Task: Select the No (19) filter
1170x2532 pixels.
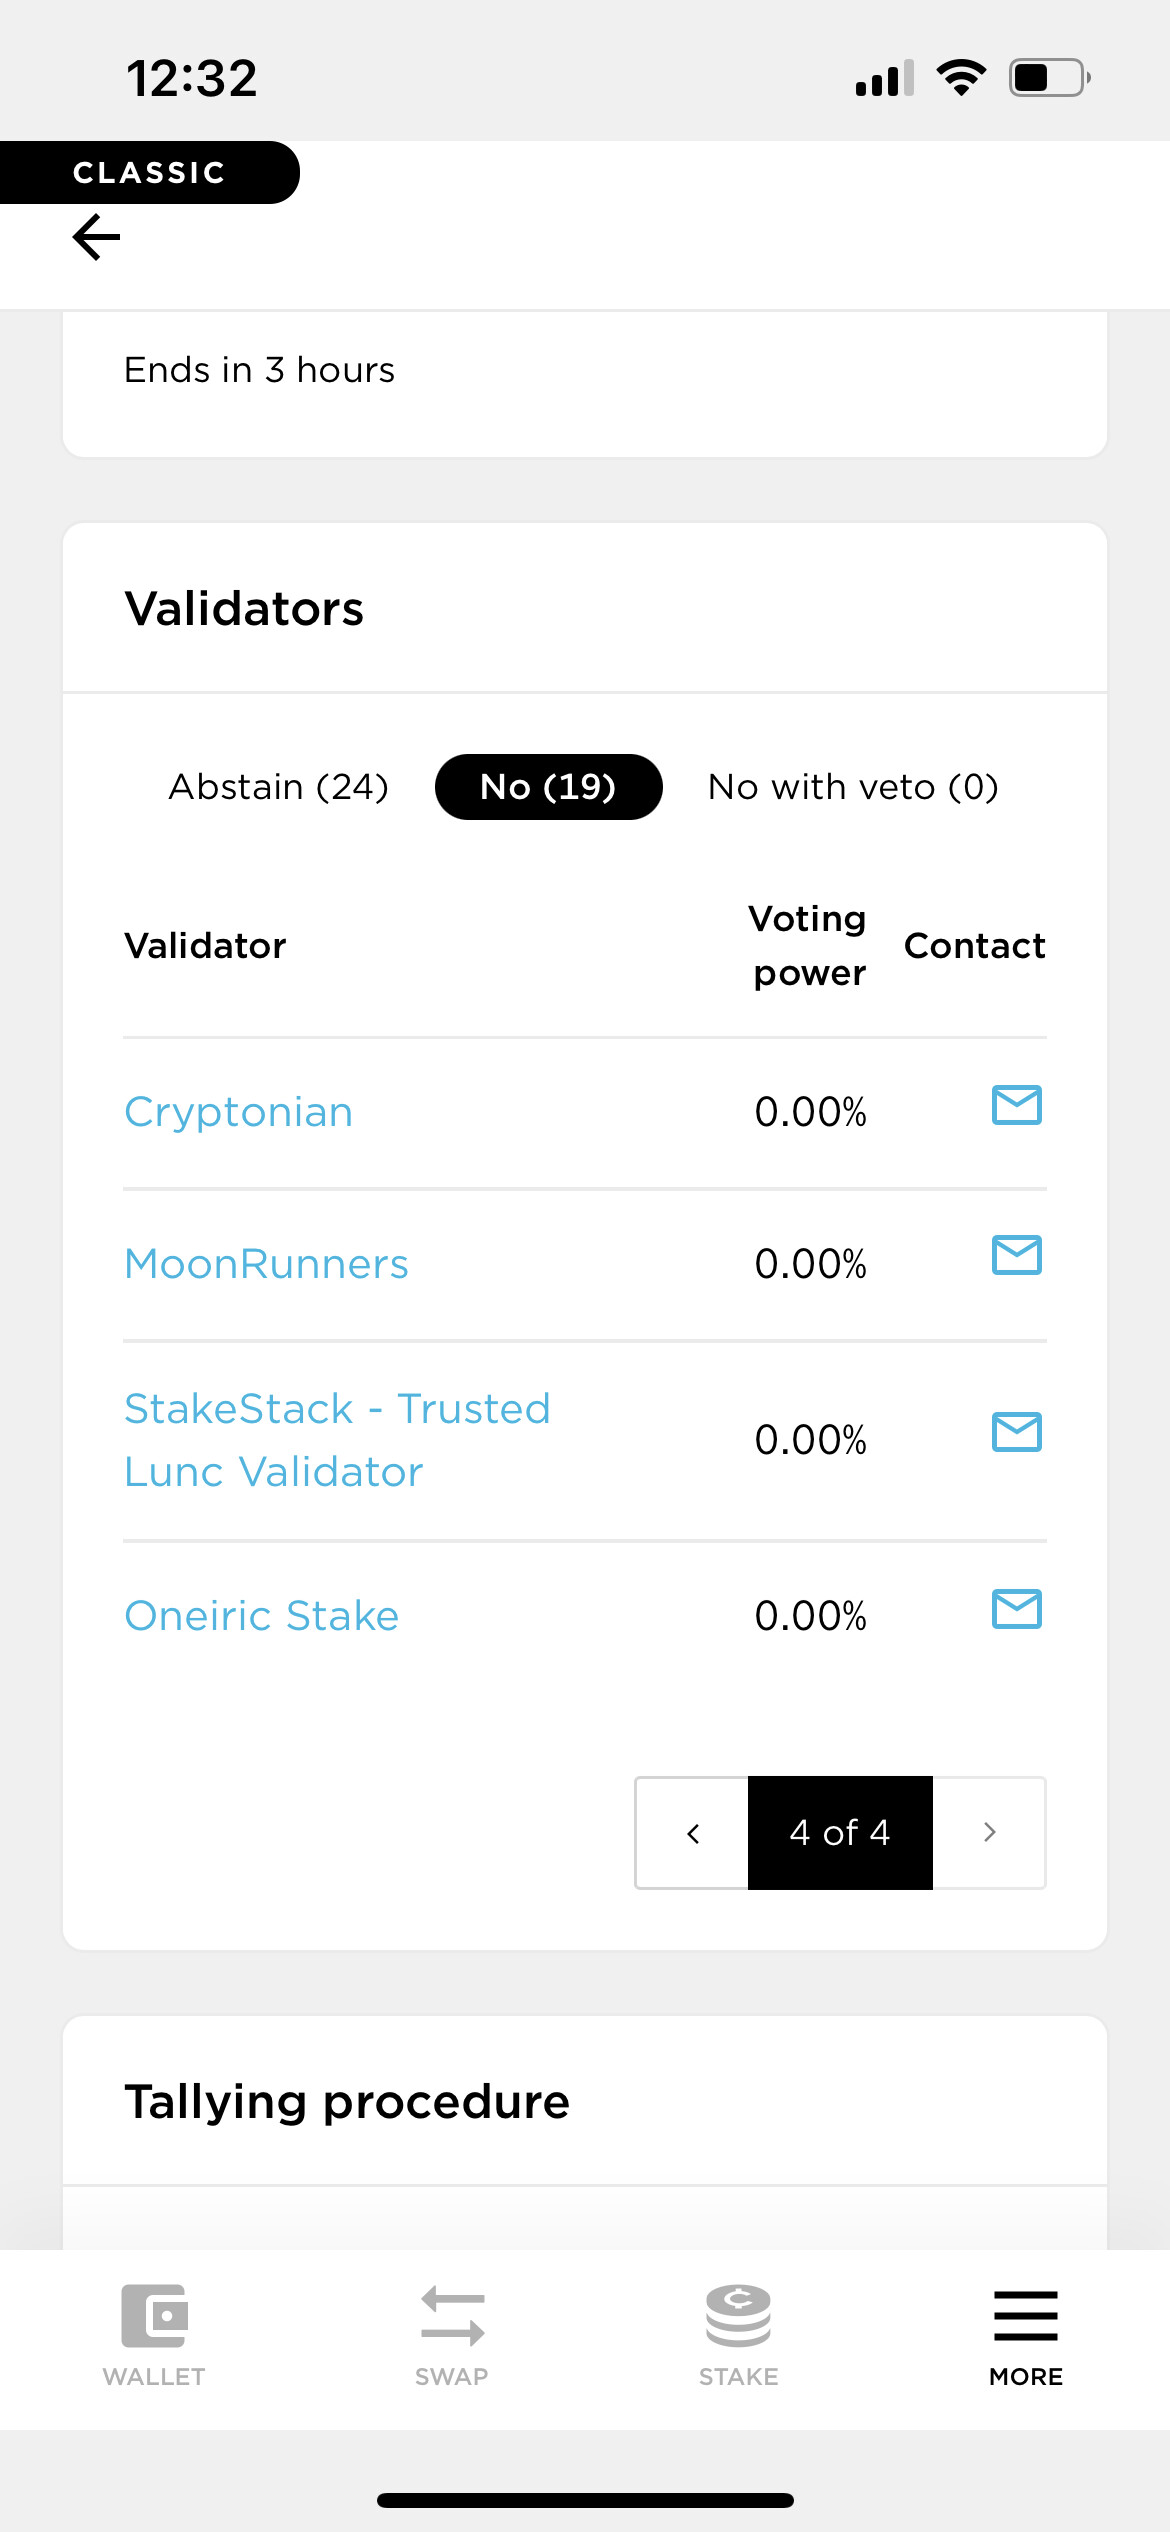Action: pos(548,787)
